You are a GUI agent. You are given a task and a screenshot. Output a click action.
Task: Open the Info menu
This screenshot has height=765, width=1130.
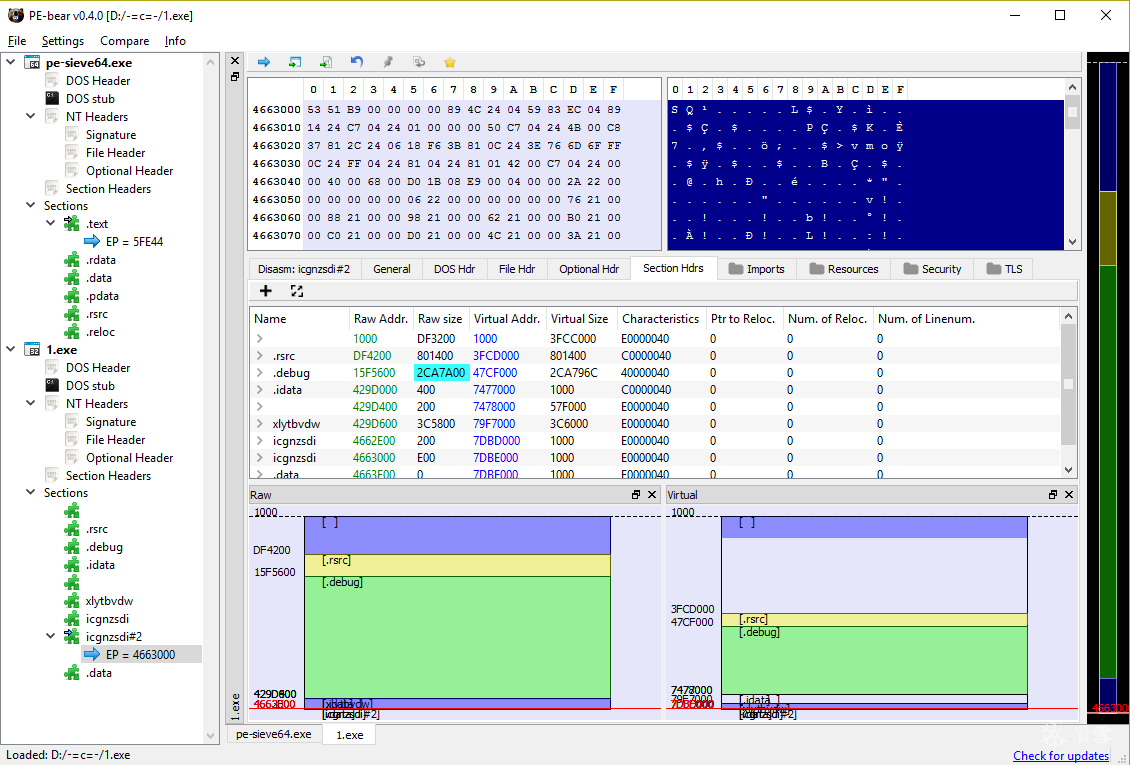click(175, 41)
